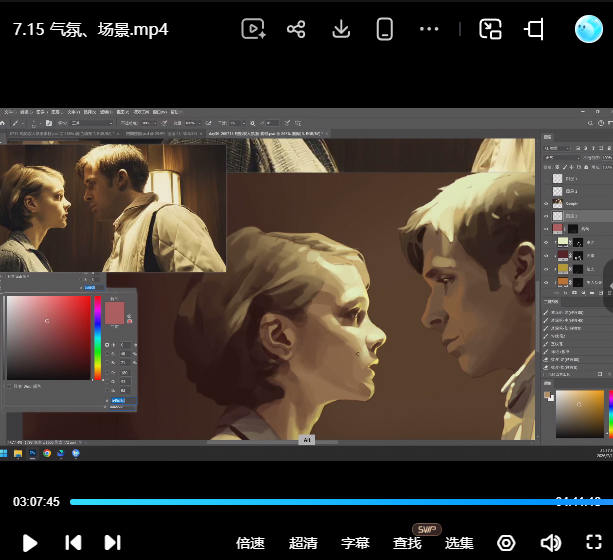
Task: Pick from the orange Color panel field
Action: click(x=580, y=414)
